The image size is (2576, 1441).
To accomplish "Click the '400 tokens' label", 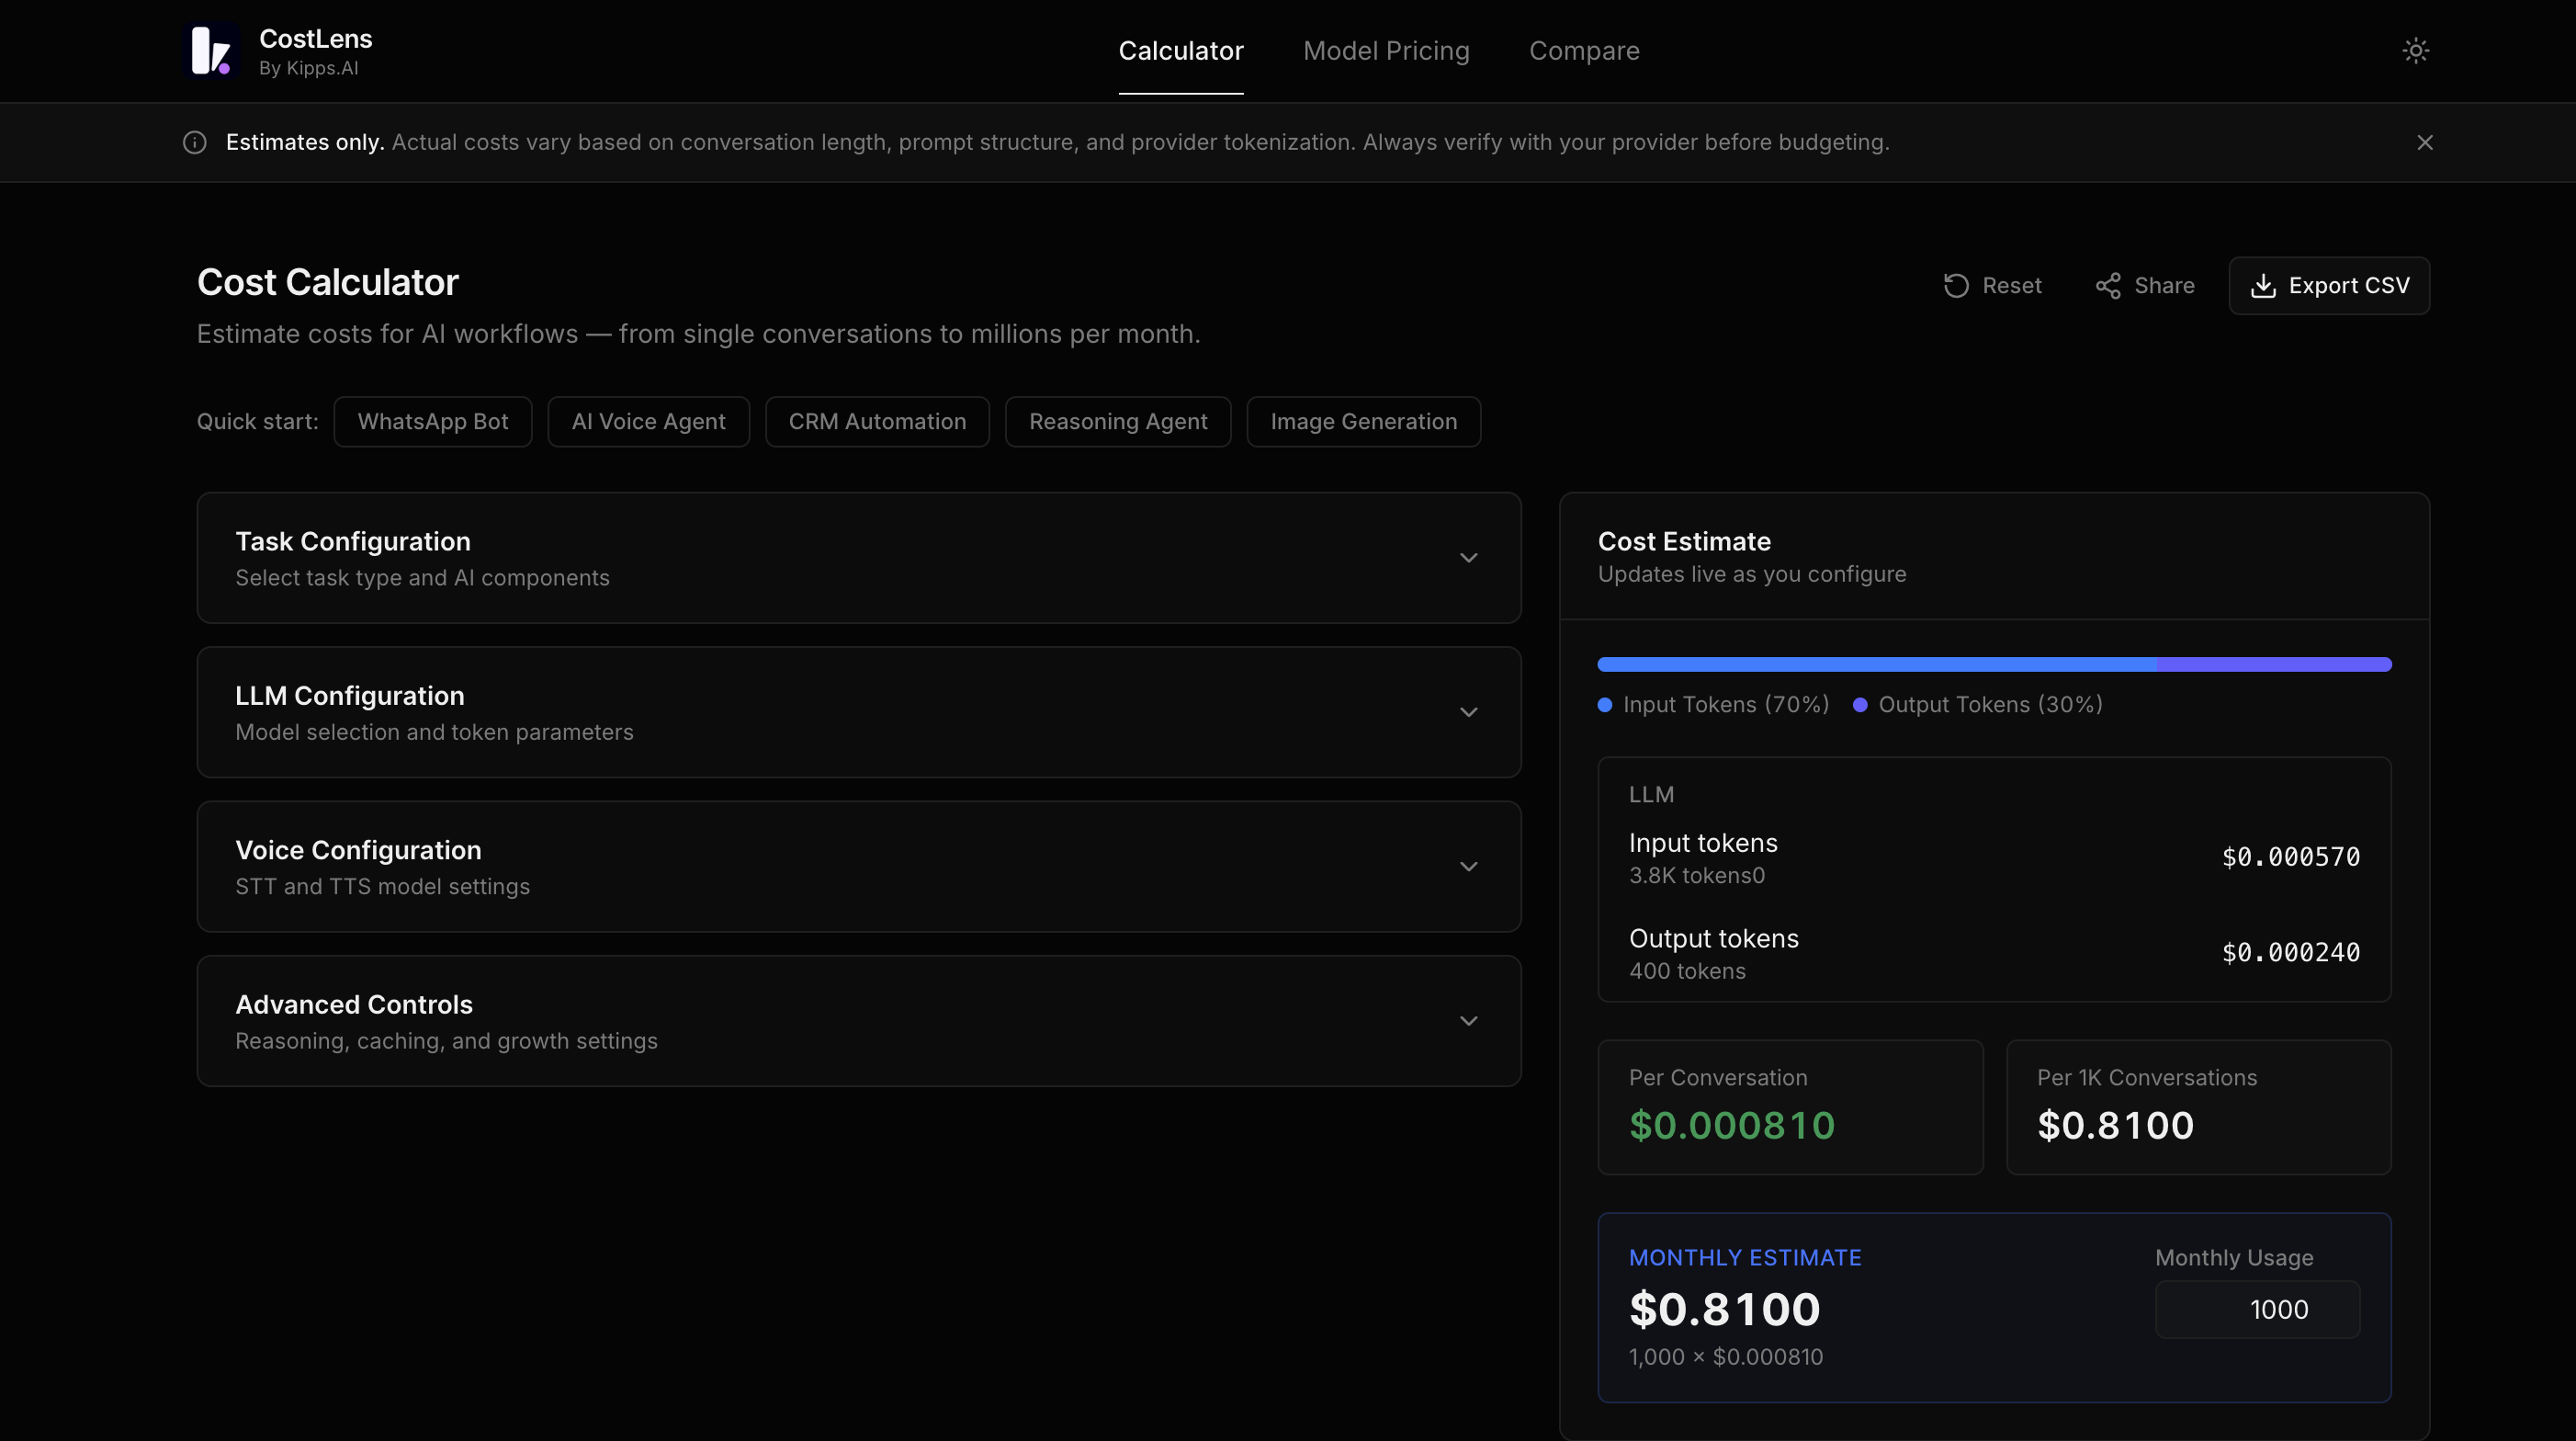I will pos(1687,972).
